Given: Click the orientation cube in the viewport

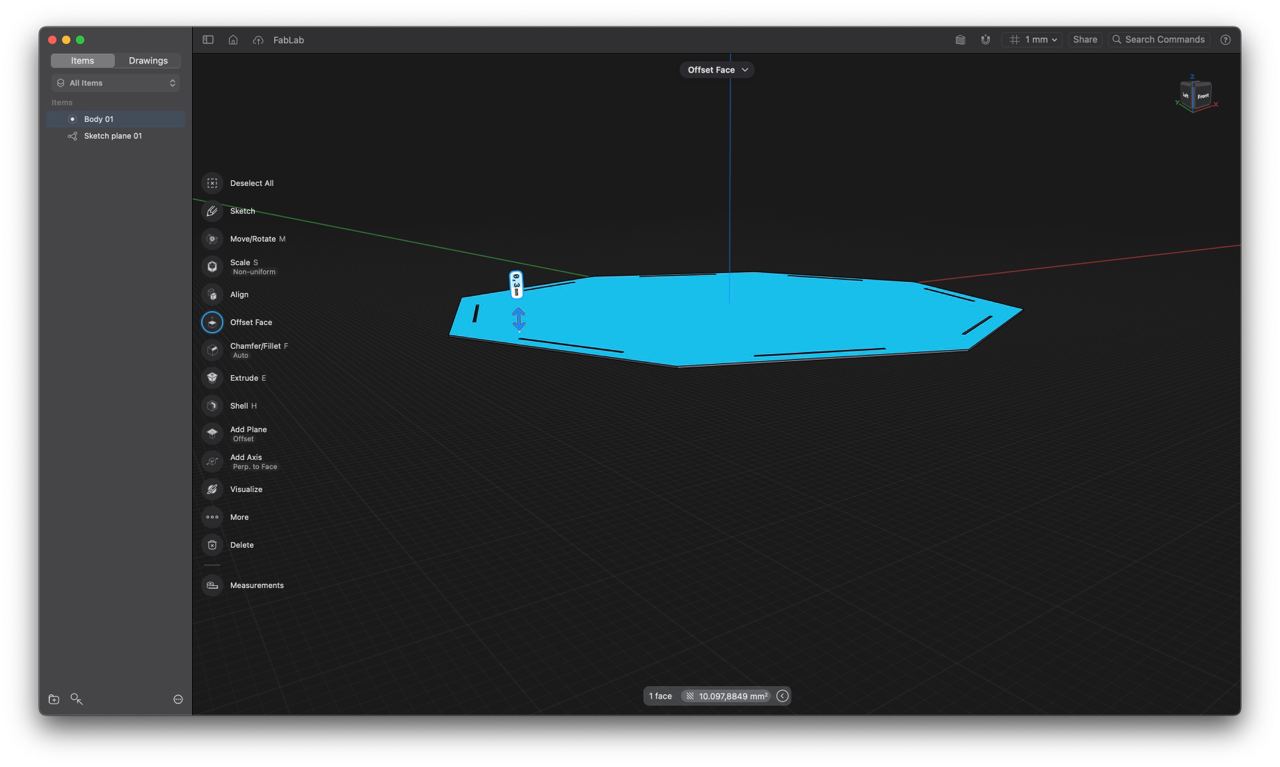Looking at the screenshot, I should (1196, 95).
